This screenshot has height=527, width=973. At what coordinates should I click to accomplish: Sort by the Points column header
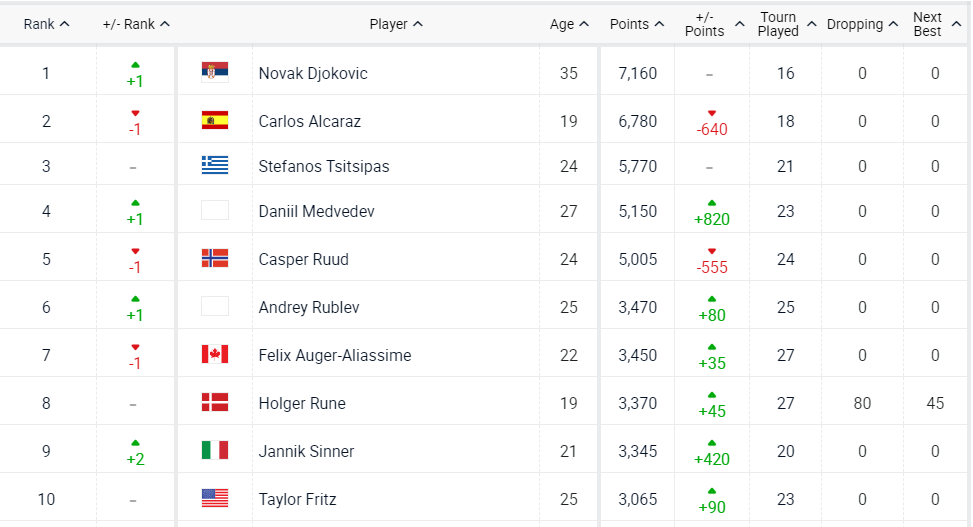[636, 24]
